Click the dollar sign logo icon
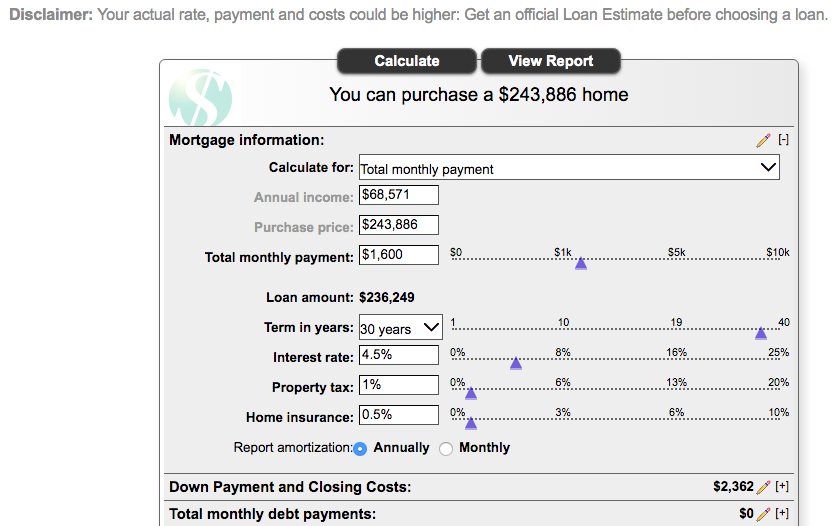 point(201,98)
